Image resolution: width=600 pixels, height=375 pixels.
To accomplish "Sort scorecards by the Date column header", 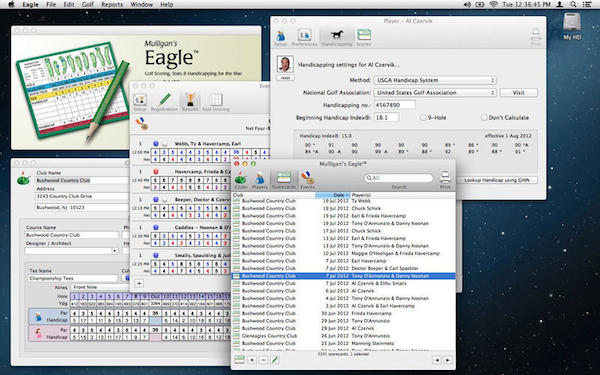I will point(333,195).
